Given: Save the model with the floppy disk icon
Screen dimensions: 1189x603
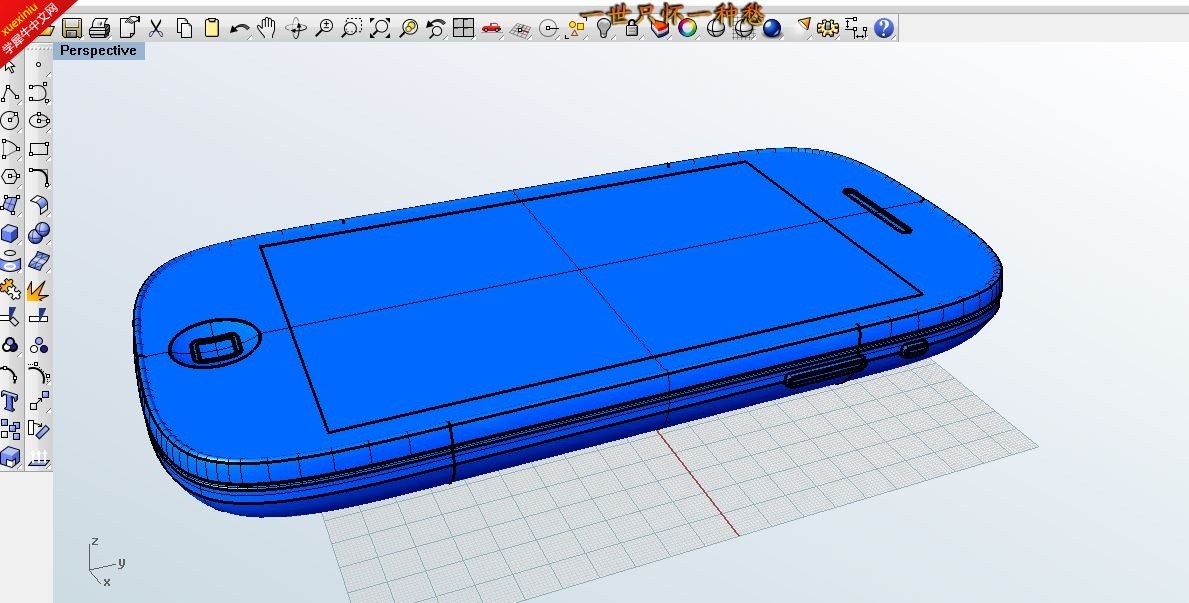Looking at the screenshot, I should click(x=72, y=29).
